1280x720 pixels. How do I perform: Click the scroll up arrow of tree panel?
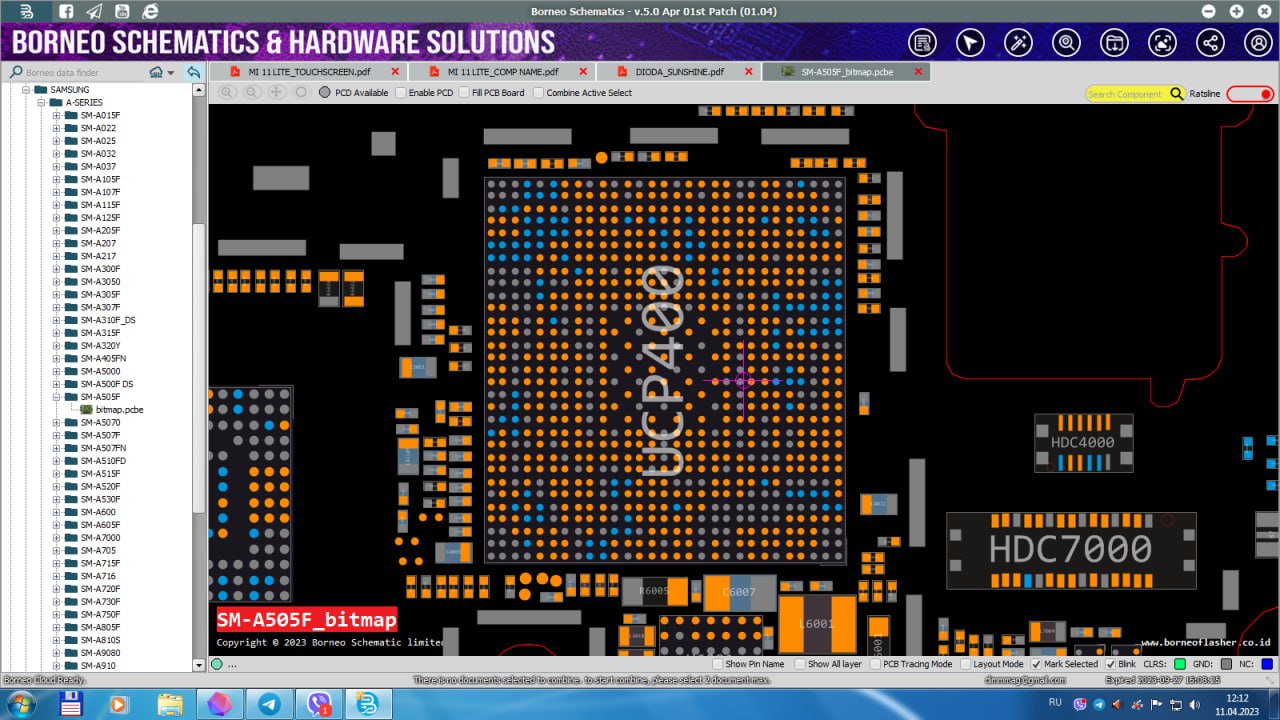pyautogui.click(x=199, y=91)
